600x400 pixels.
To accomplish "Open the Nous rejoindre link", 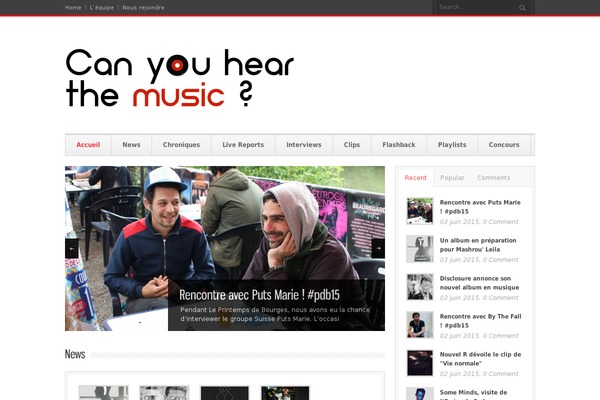I will coord(143,7).
